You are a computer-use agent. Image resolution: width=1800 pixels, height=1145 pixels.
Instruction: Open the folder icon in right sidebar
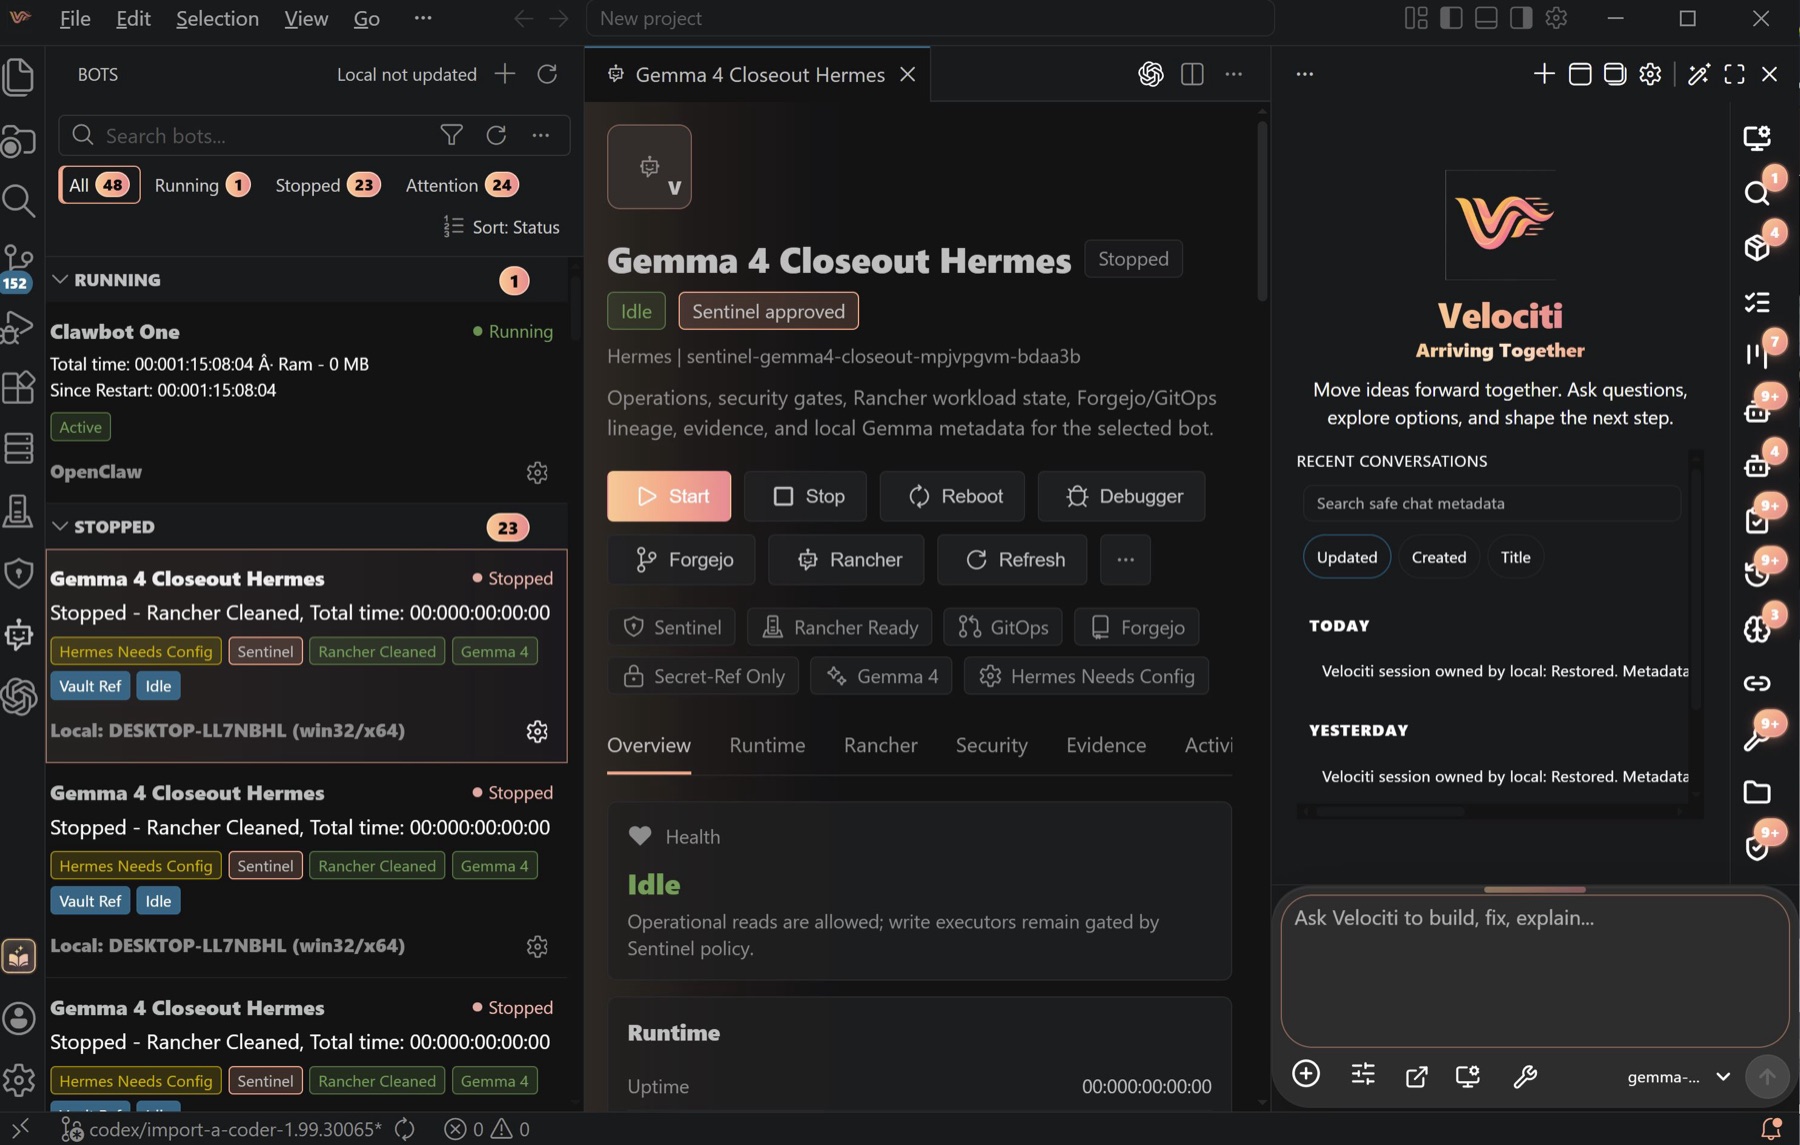coord(1757,792)
